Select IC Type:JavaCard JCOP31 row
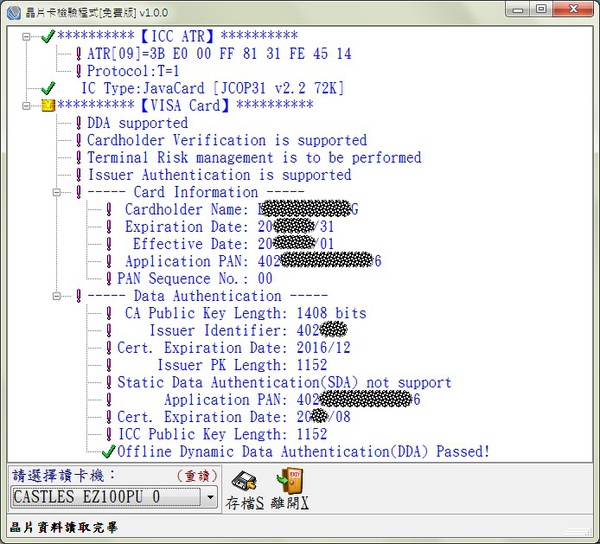Viewport: 600px width, 544px height. (x=212, y=88)
